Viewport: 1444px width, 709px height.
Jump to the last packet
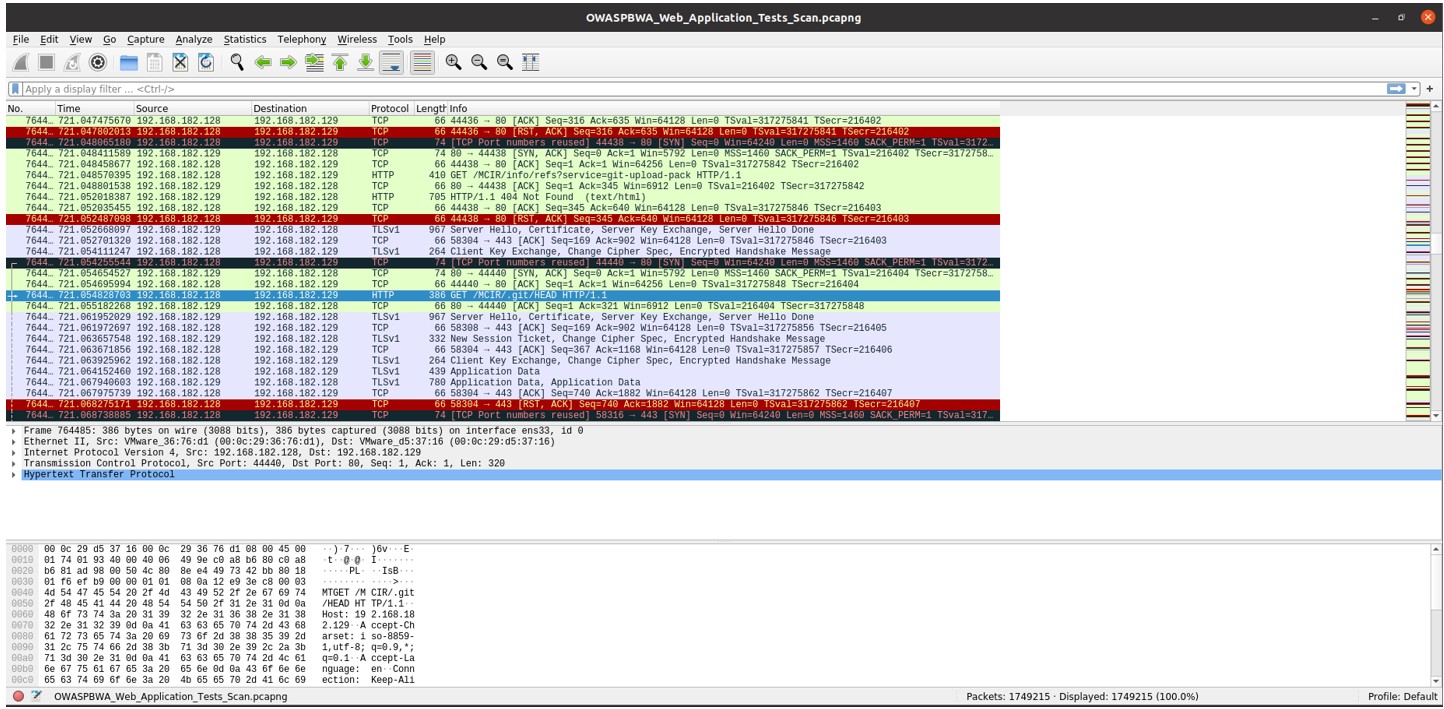tap(366, 62)
